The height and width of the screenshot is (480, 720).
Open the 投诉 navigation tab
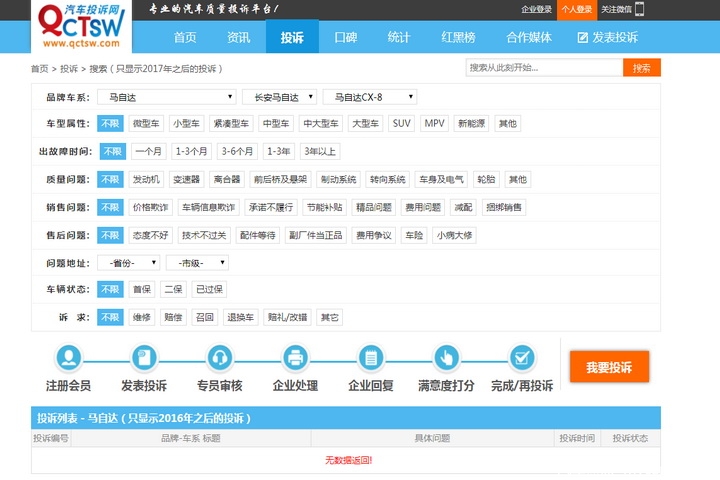coord(292,37)
